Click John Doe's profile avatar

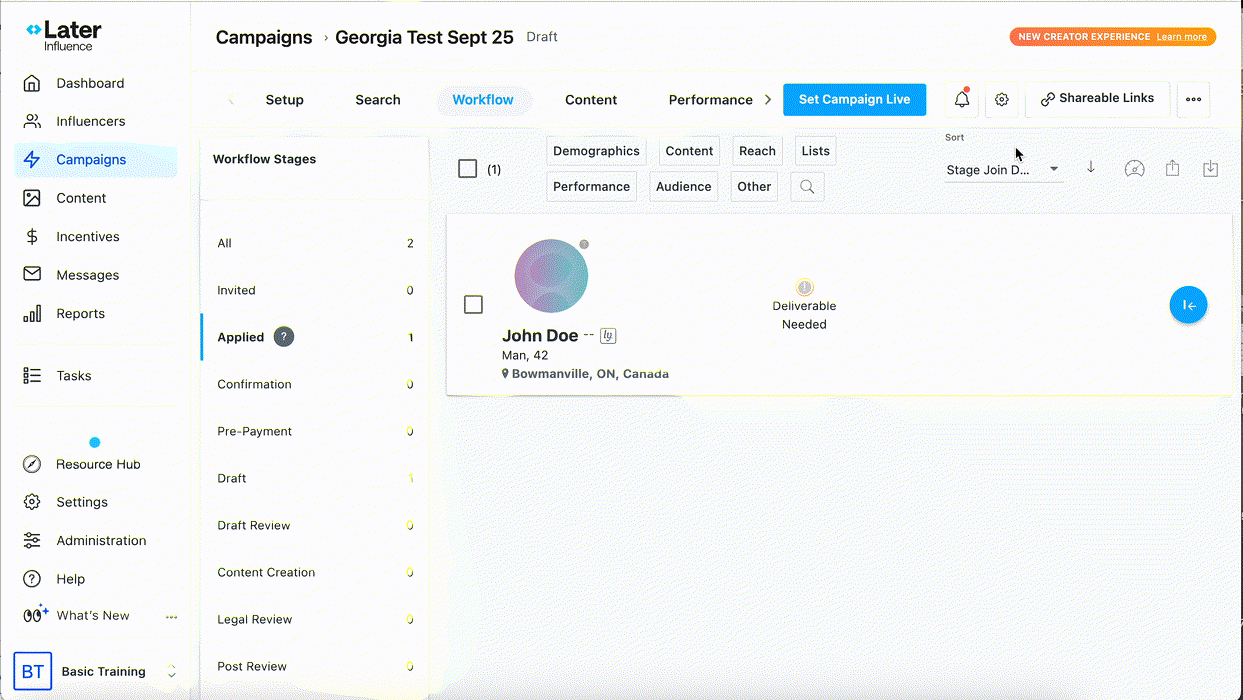tap(551, 276)
